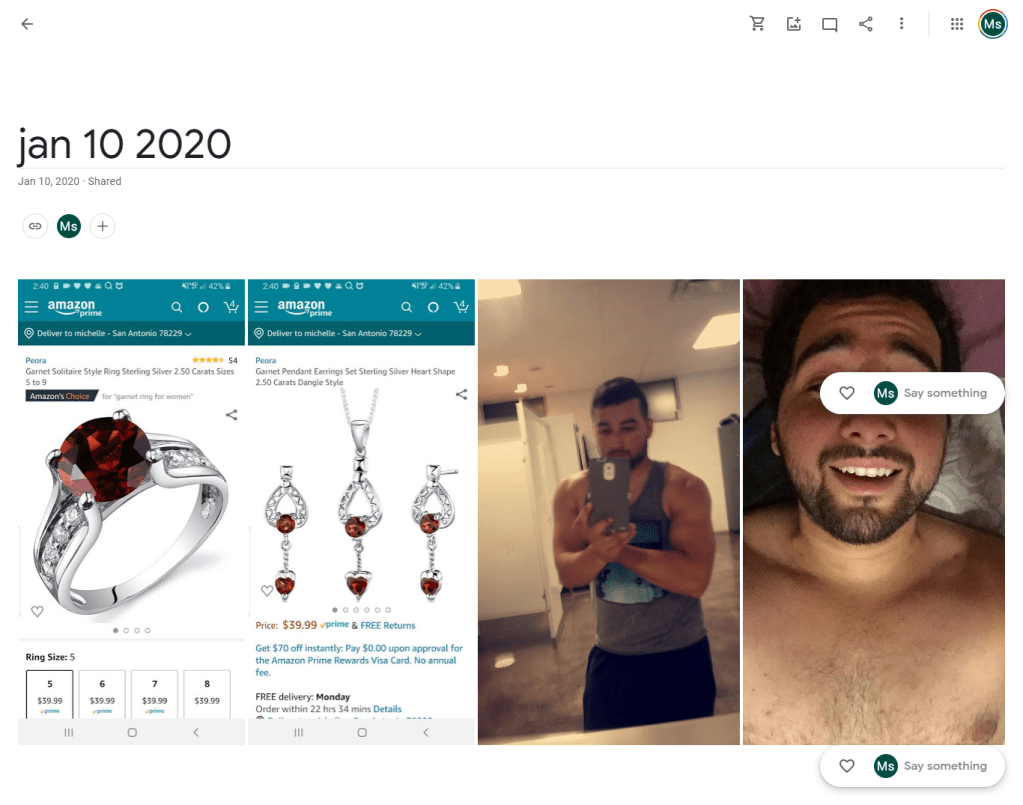1023x805 pixels.
Task: Open the three-dot more options menu
Action: coord(902,24)
